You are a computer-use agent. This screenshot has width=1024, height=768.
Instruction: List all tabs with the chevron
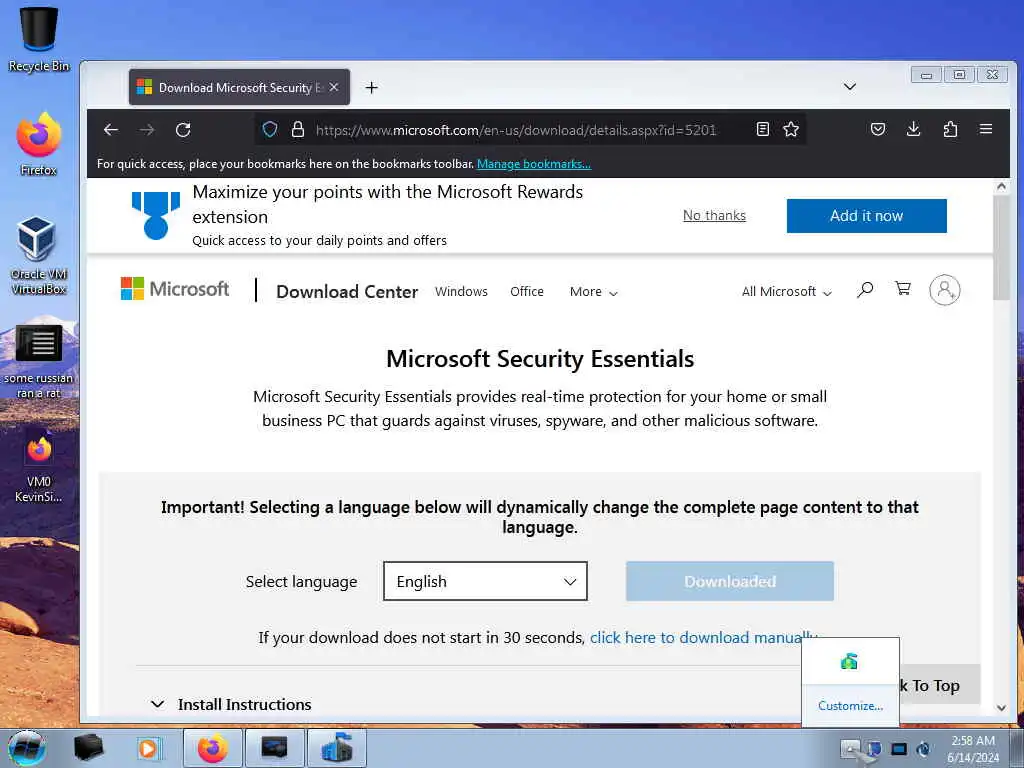pyautogui.click(x=850, y=87)
